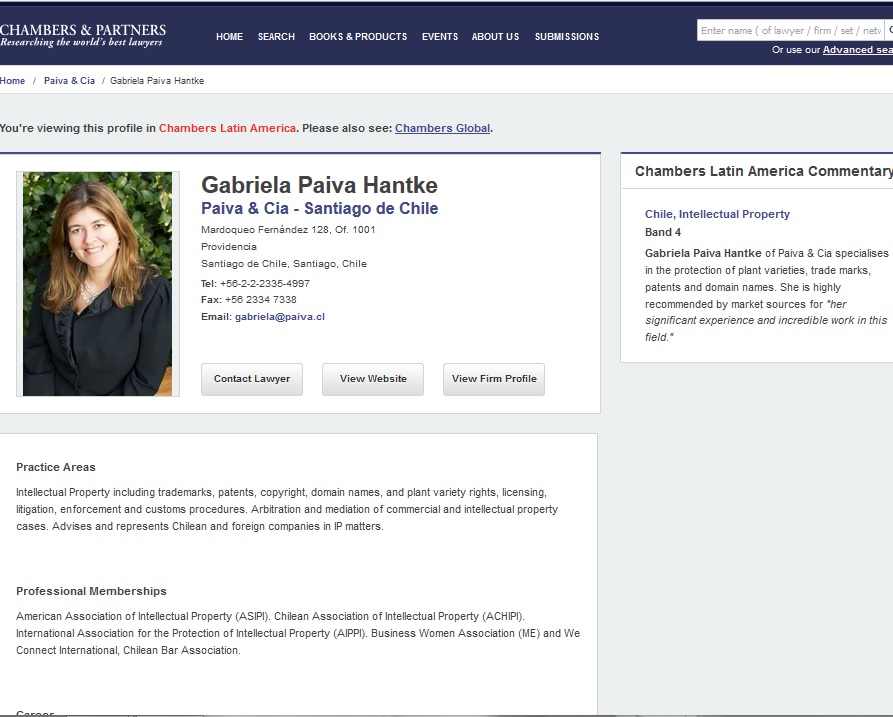Click the red Chambers Latin America text
Screen dimensions: 893x717
pyautogui.click(x=227, y=128)
